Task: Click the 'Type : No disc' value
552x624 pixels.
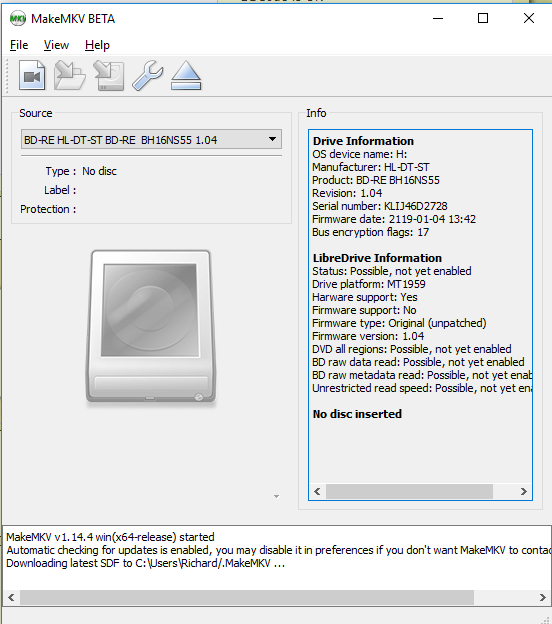Action: 99,171
